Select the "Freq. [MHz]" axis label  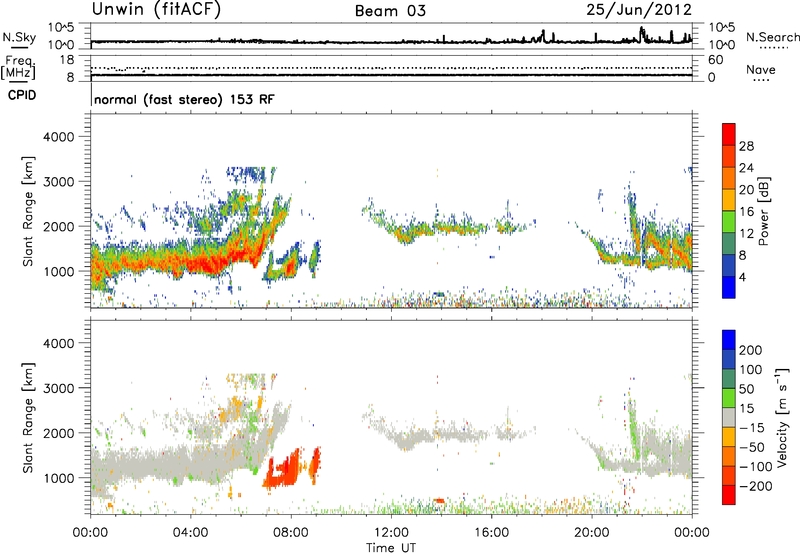18,68
